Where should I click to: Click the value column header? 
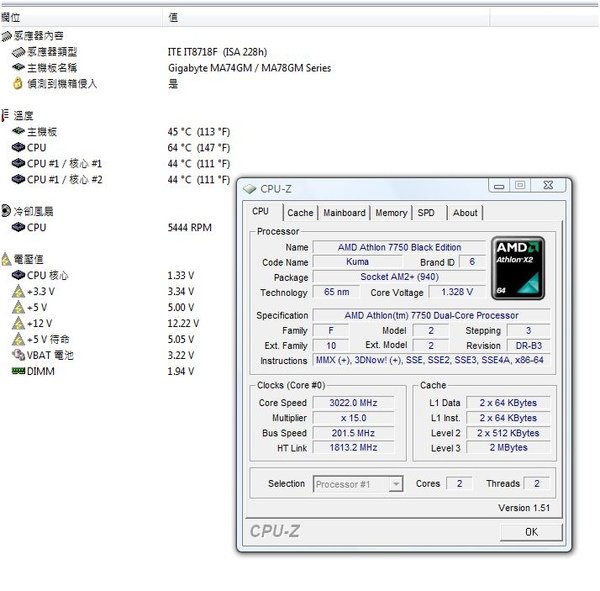click(x=327, y=18)
